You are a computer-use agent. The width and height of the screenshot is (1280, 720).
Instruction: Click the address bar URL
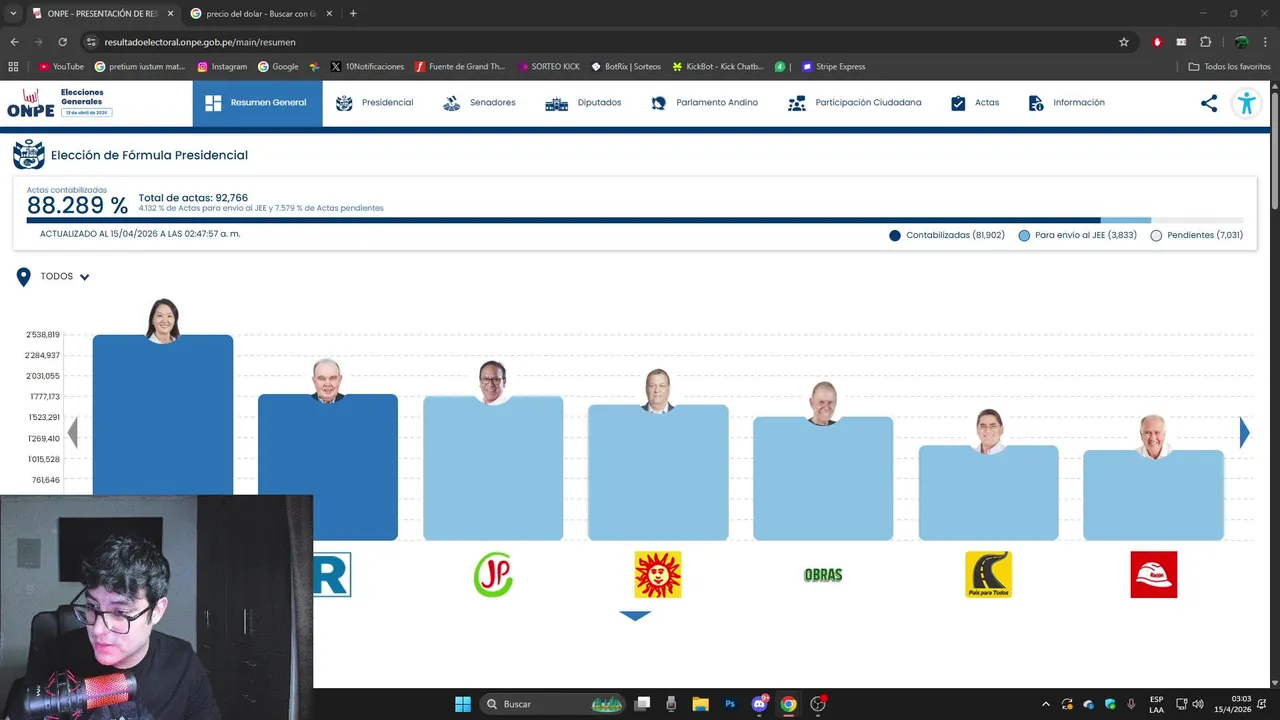200,42
